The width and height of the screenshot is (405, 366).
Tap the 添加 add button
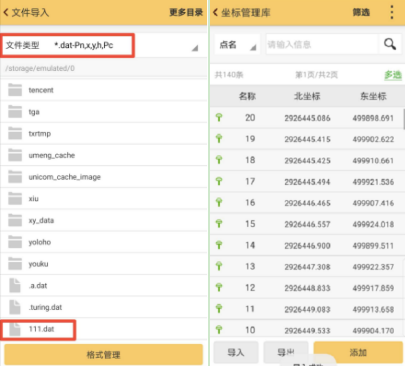[358, 352]
